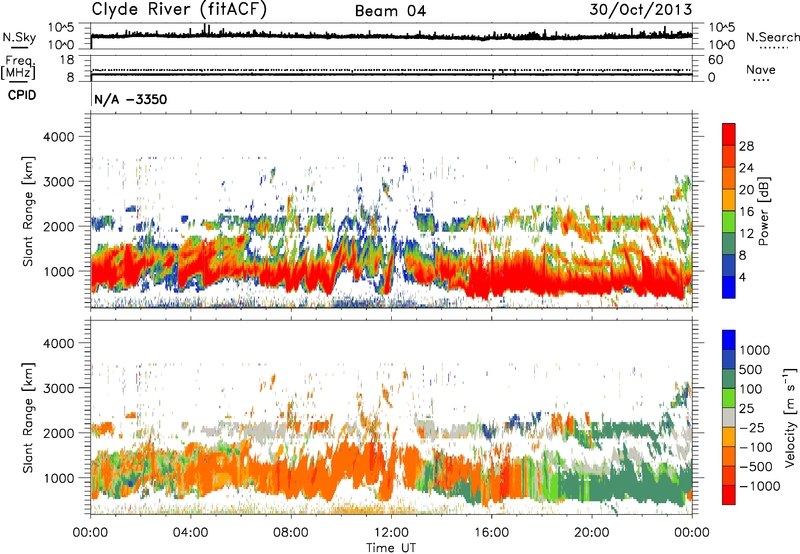The height and width of the screenshot is (554, 800).
Task: Click the '18' frequency axis tick label
Action: point(67,60)
